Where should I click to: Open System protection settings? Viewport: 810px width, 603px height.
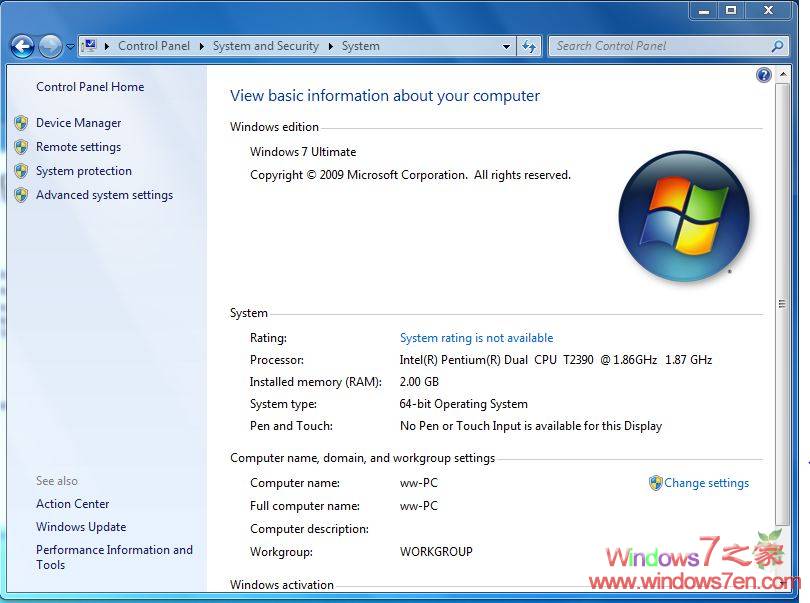tap(83, 170)
